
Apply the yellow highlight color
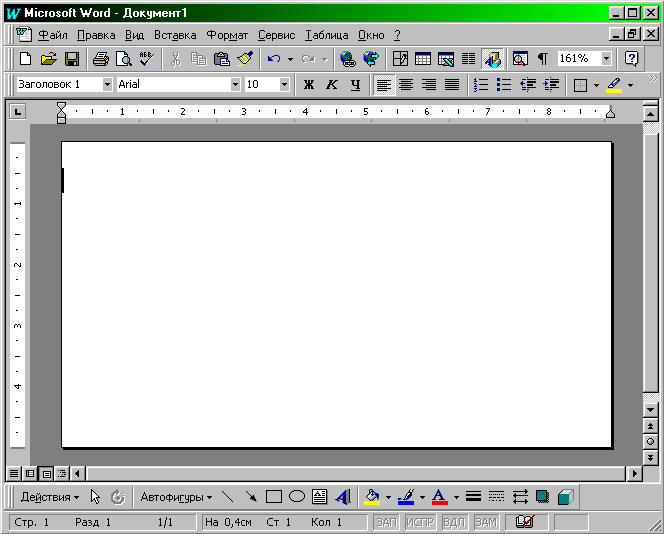(613, 85)
